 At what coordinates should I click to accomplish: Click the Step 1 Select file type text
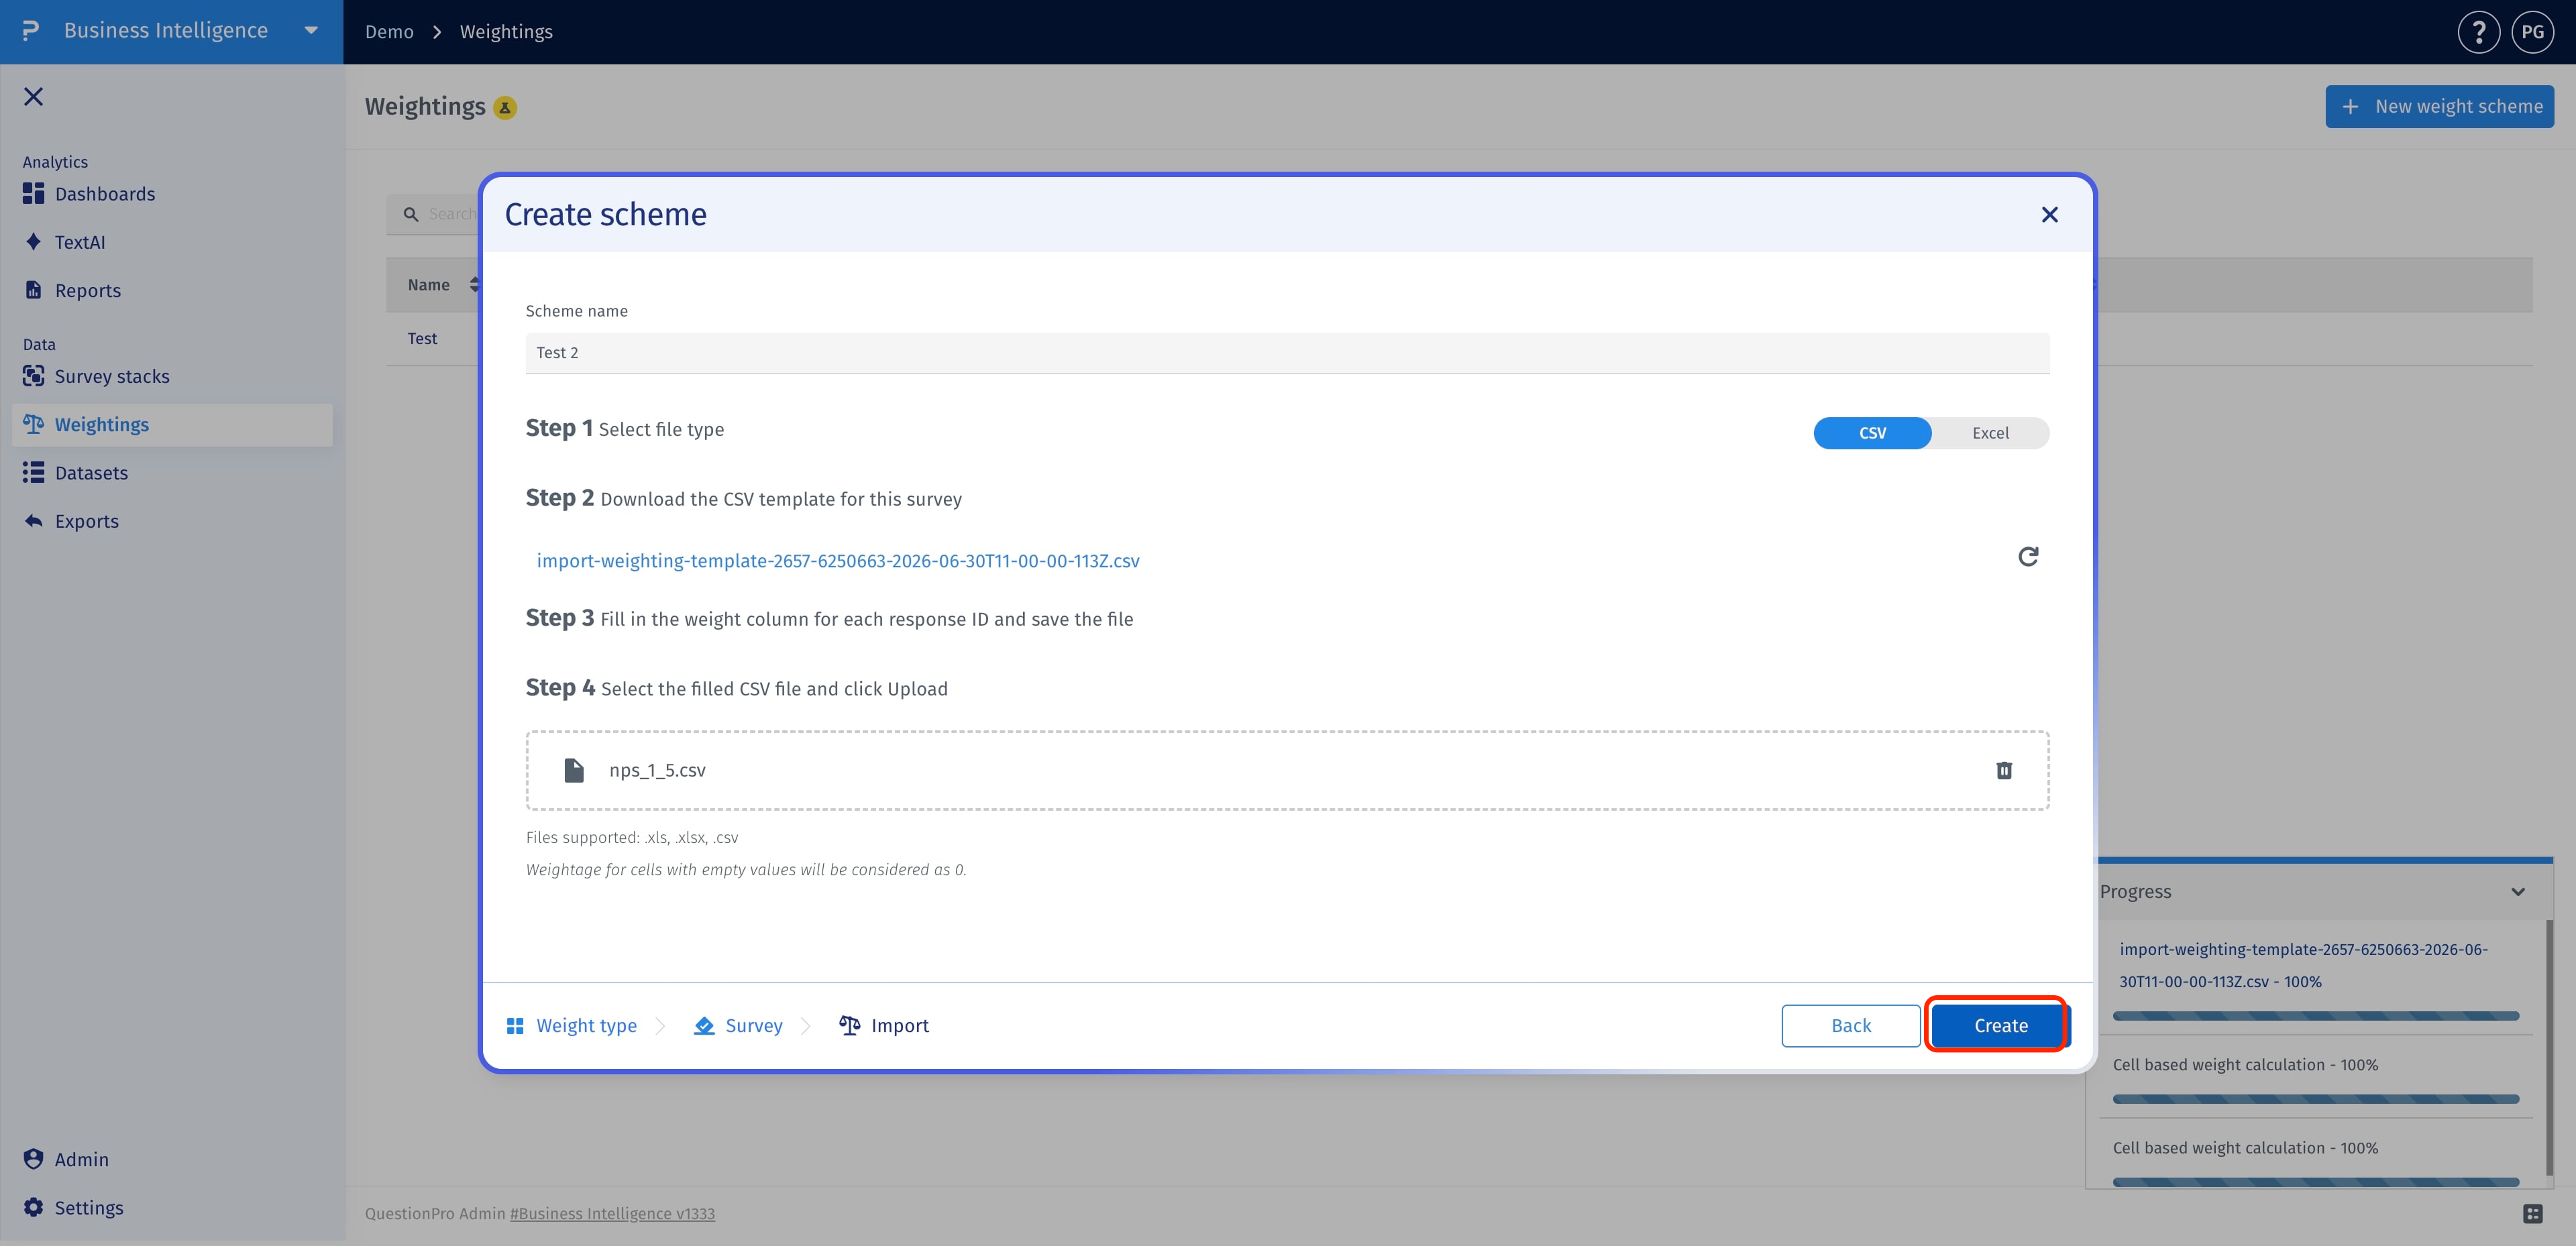(x=625, y=429)
